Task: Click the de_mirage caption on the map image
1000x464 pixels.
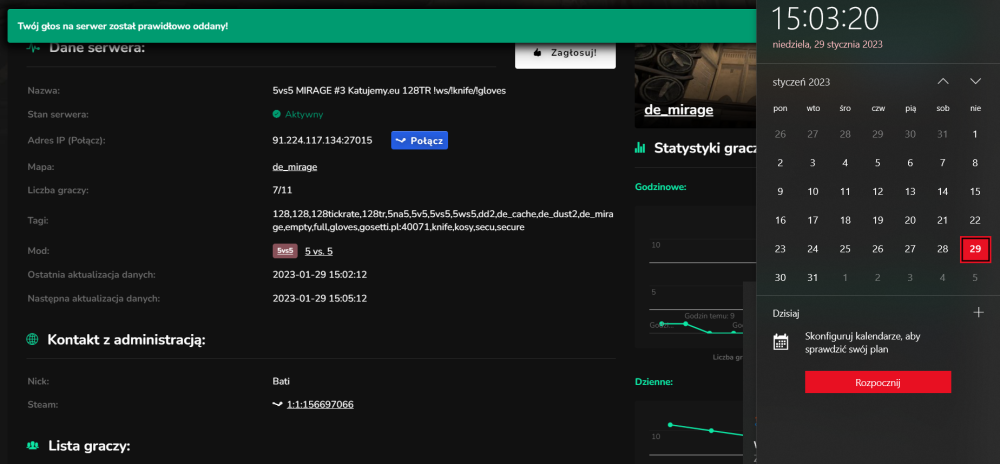Action: tap(679, 110)
